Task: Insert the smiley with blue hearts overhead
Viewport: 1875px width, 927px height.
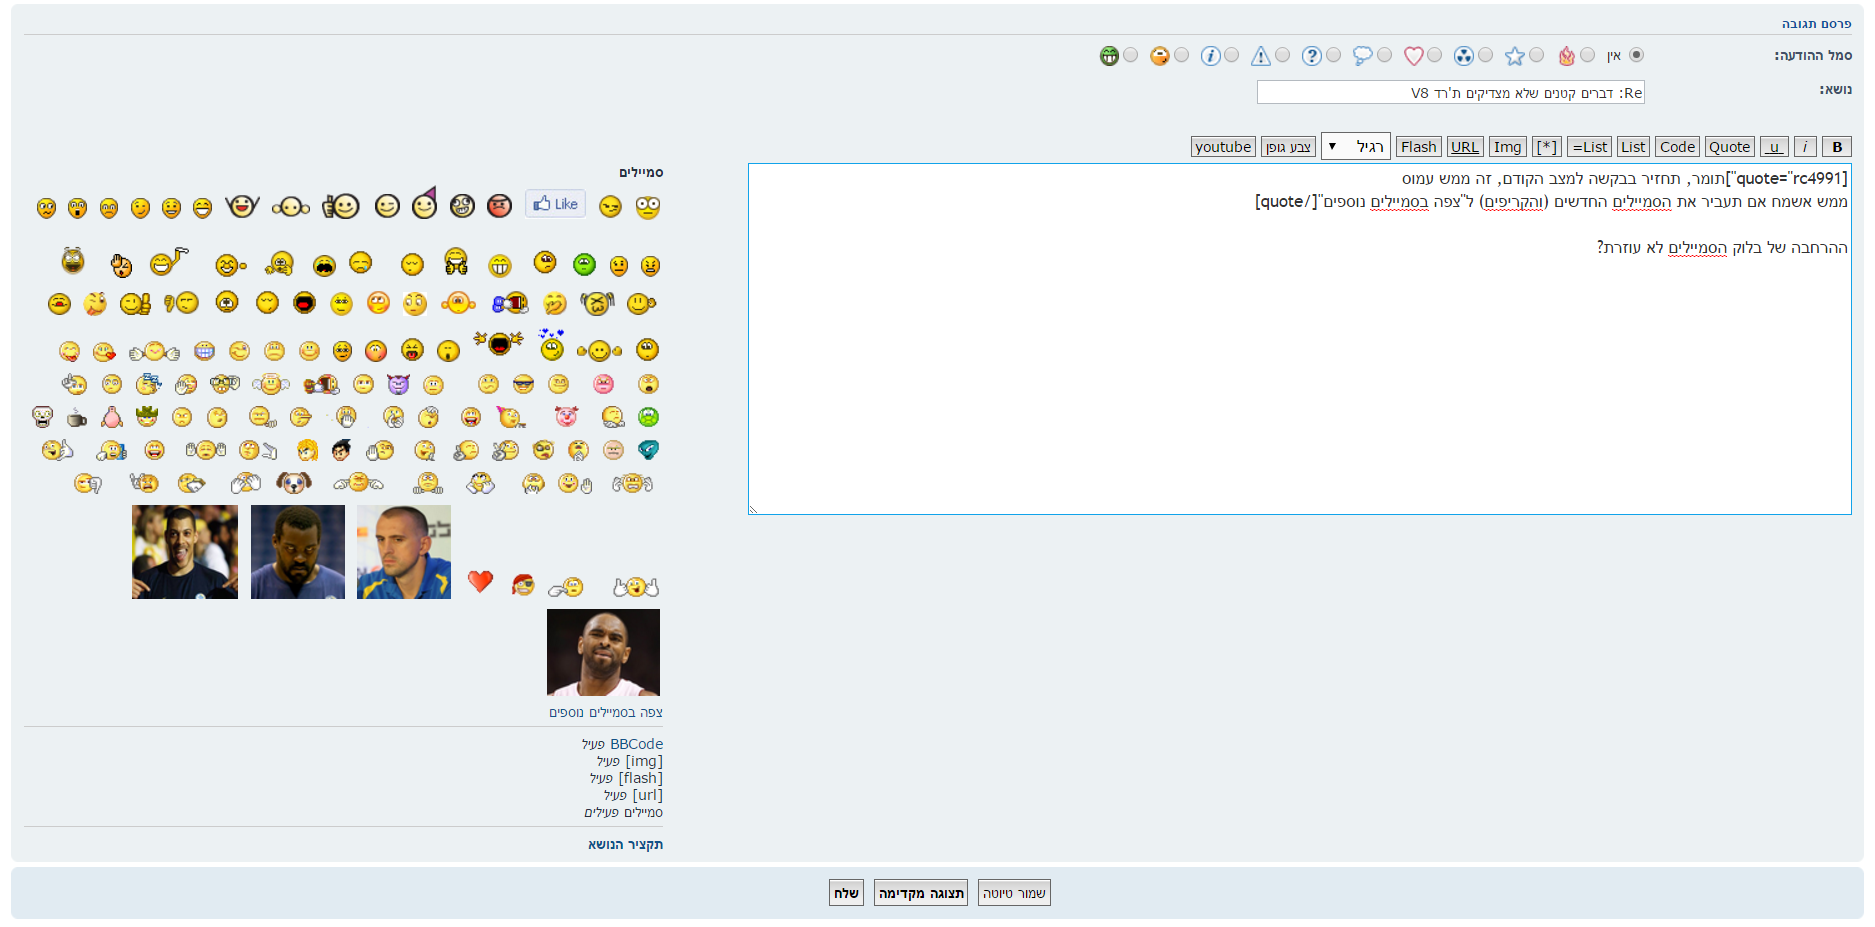Action: [x=551, y=344]
